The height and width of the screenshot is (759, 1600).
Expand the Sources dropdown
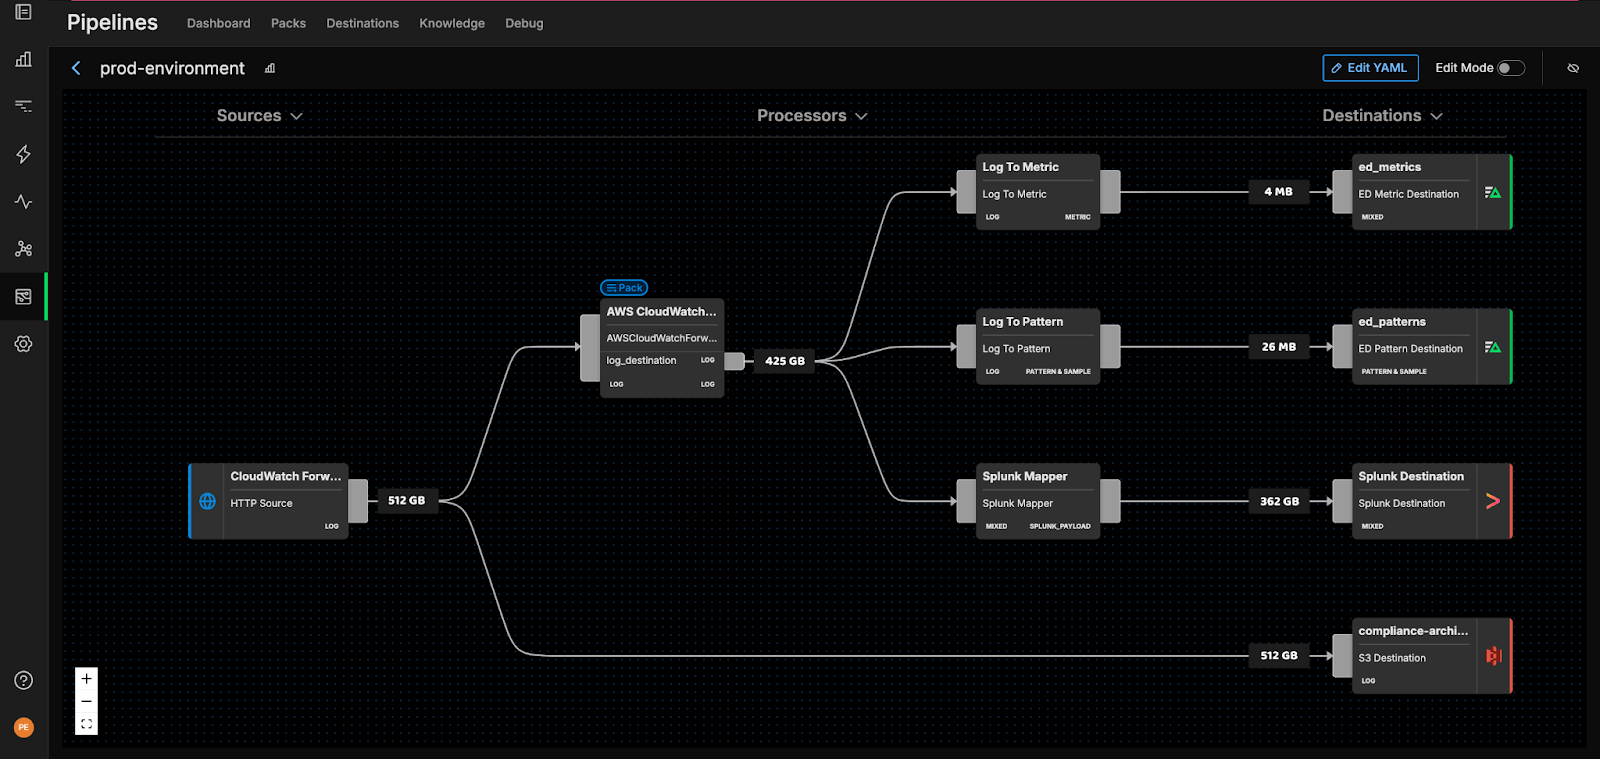tap(259, 116)
